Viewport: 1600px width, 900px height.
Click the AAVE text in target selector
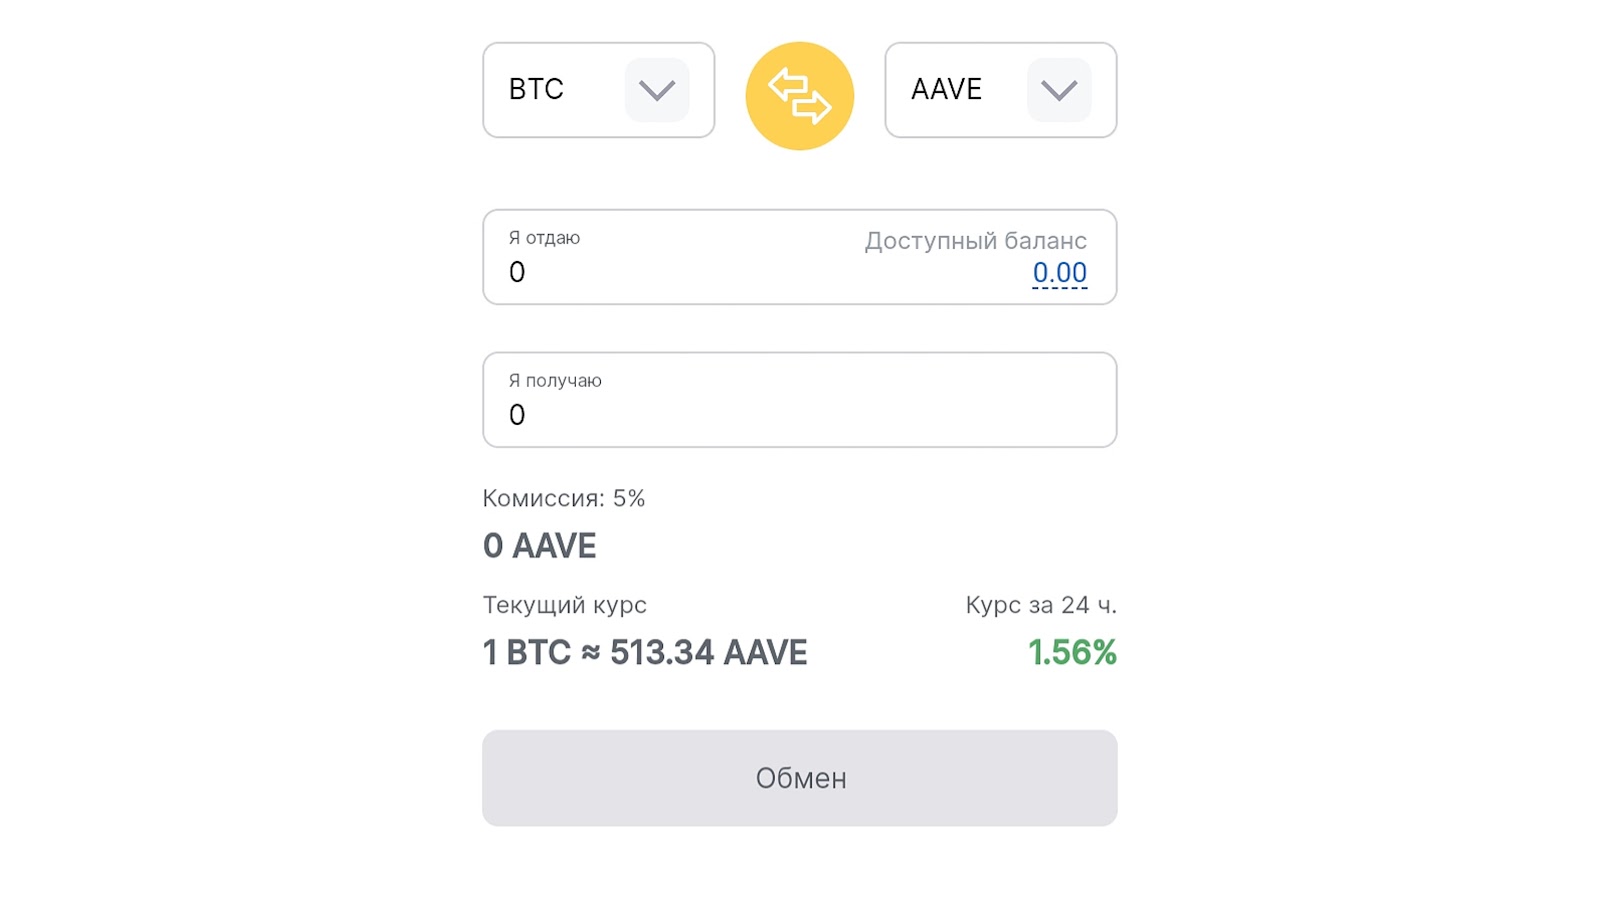point(946,89)
